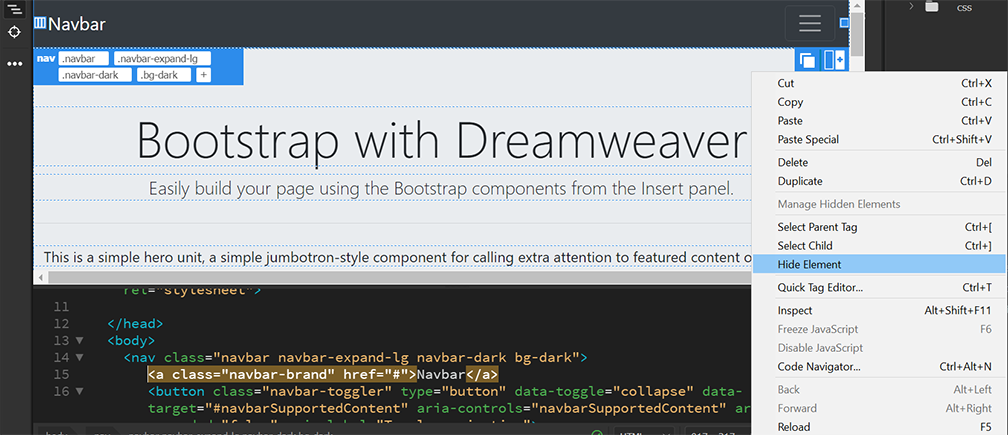Choose Select Child menu entry
The width and height of the screenshot is (1008, 435).
(x=878, y=245)
